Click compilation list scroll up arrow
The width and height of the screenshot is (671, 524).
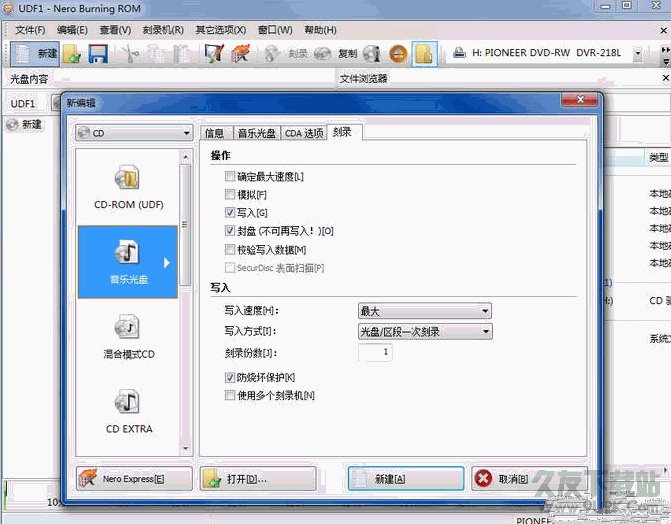(x=185, y=157)
